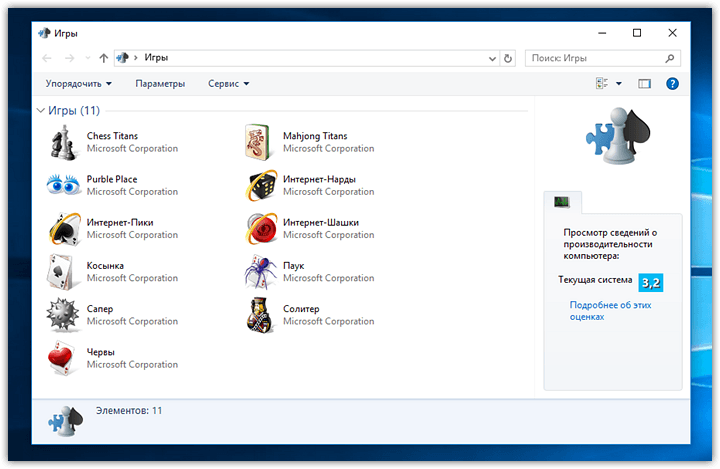
Task: Launch the Сапер mine icon
Action: [63, 315]
